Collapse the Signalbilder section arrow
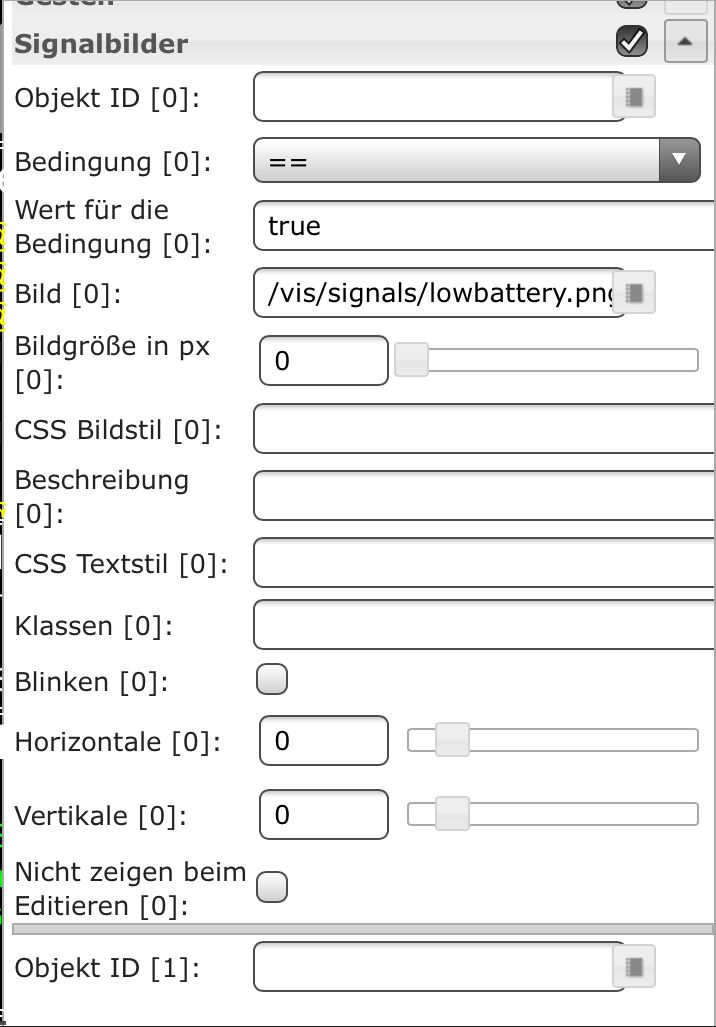This screenshot has width=716, height=1027. tap(685, 41)
